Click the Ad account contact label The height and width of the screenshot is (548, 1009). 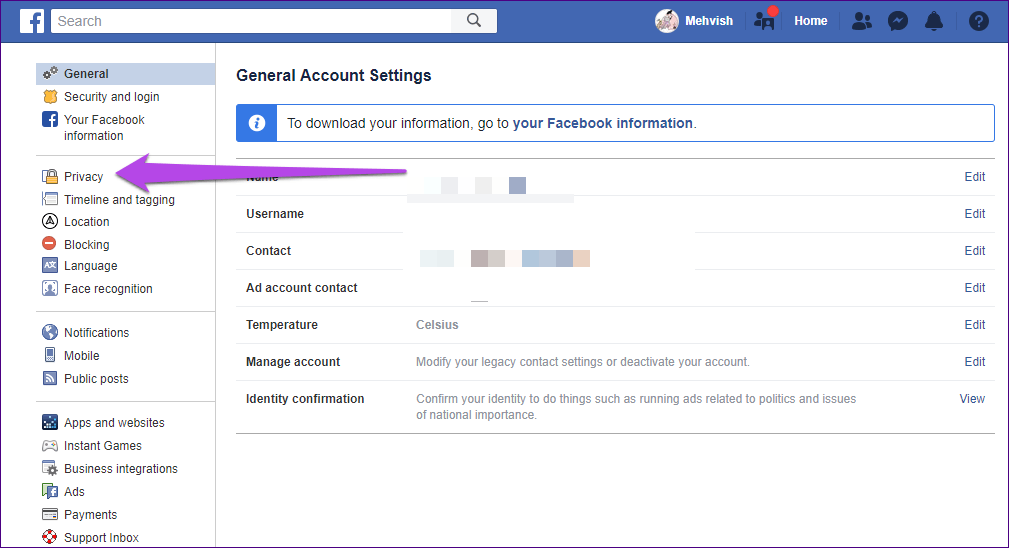301,288
